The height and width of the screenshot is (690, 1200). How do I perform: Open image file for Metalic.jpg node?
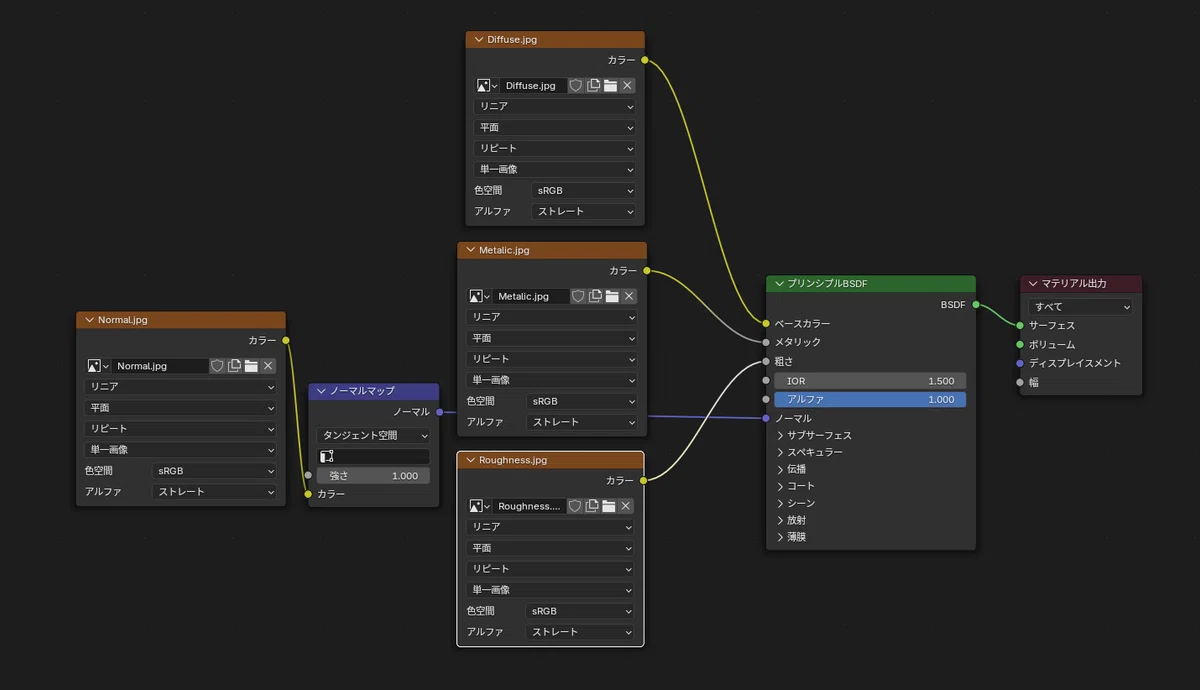(x=612, y=296)
